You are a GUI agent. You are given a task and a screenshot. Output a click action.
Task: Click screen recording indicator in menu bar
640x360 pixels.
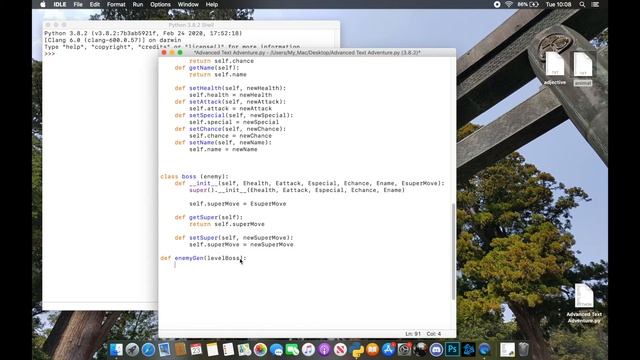pos(497,4)
